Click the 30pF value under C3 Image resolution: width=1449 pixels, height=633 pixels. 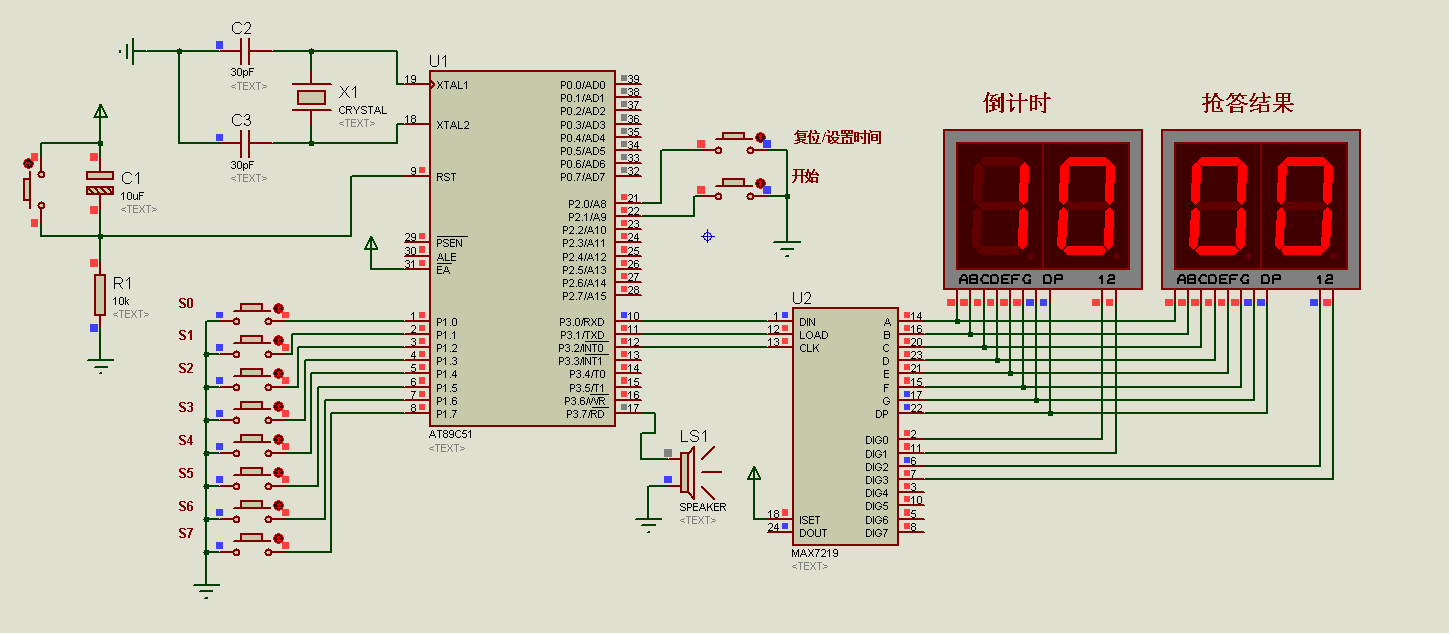tap(243, 165)
